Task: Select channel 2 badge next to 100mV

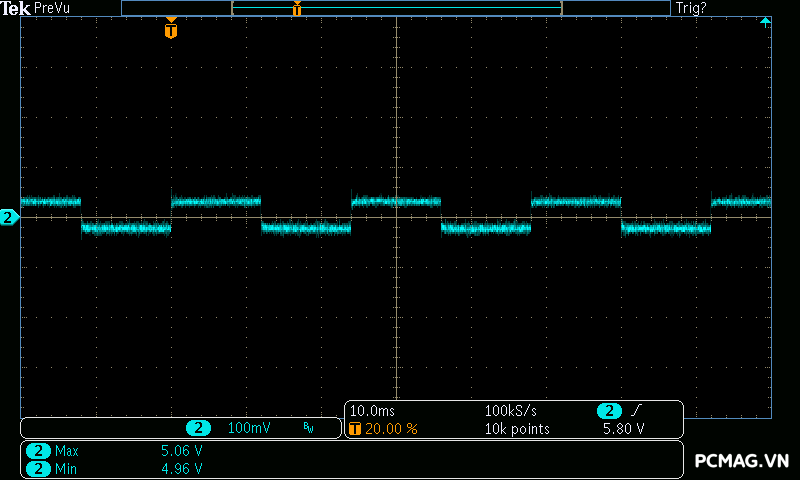Action: [x=200, y=428]
